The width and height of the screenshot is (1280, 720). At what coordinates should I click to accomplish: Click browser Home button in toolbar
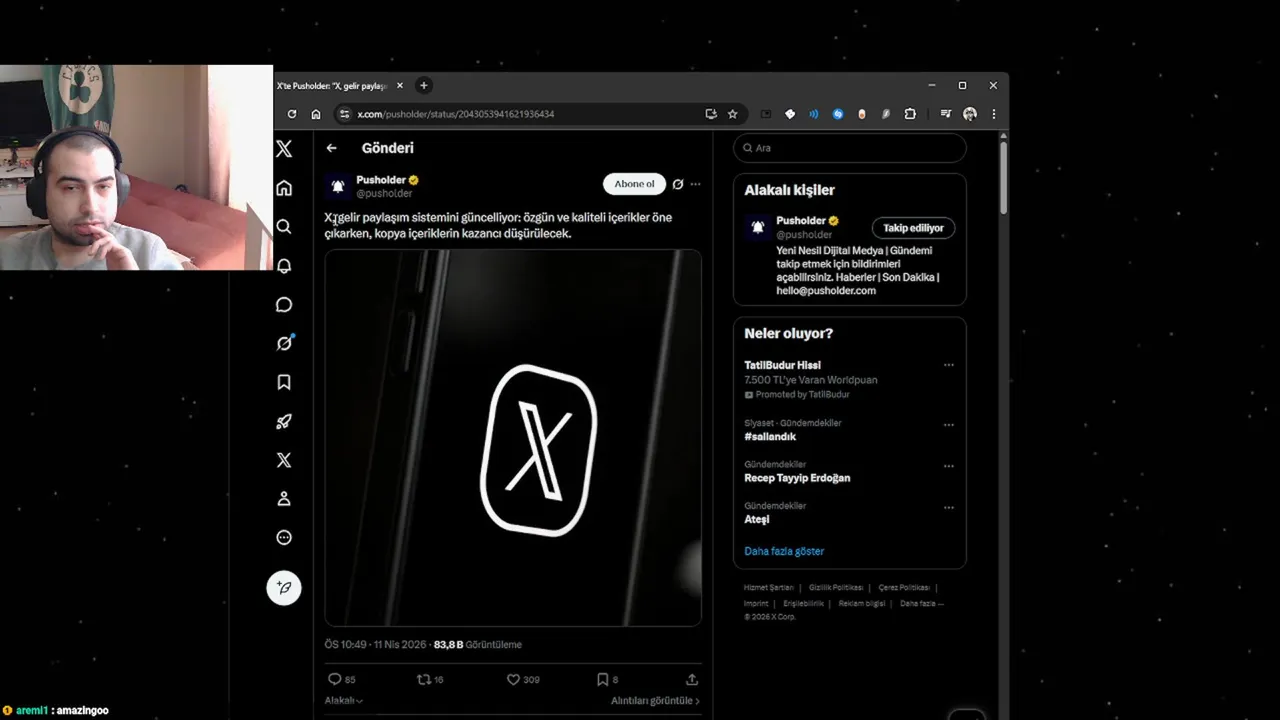[316, 114]
